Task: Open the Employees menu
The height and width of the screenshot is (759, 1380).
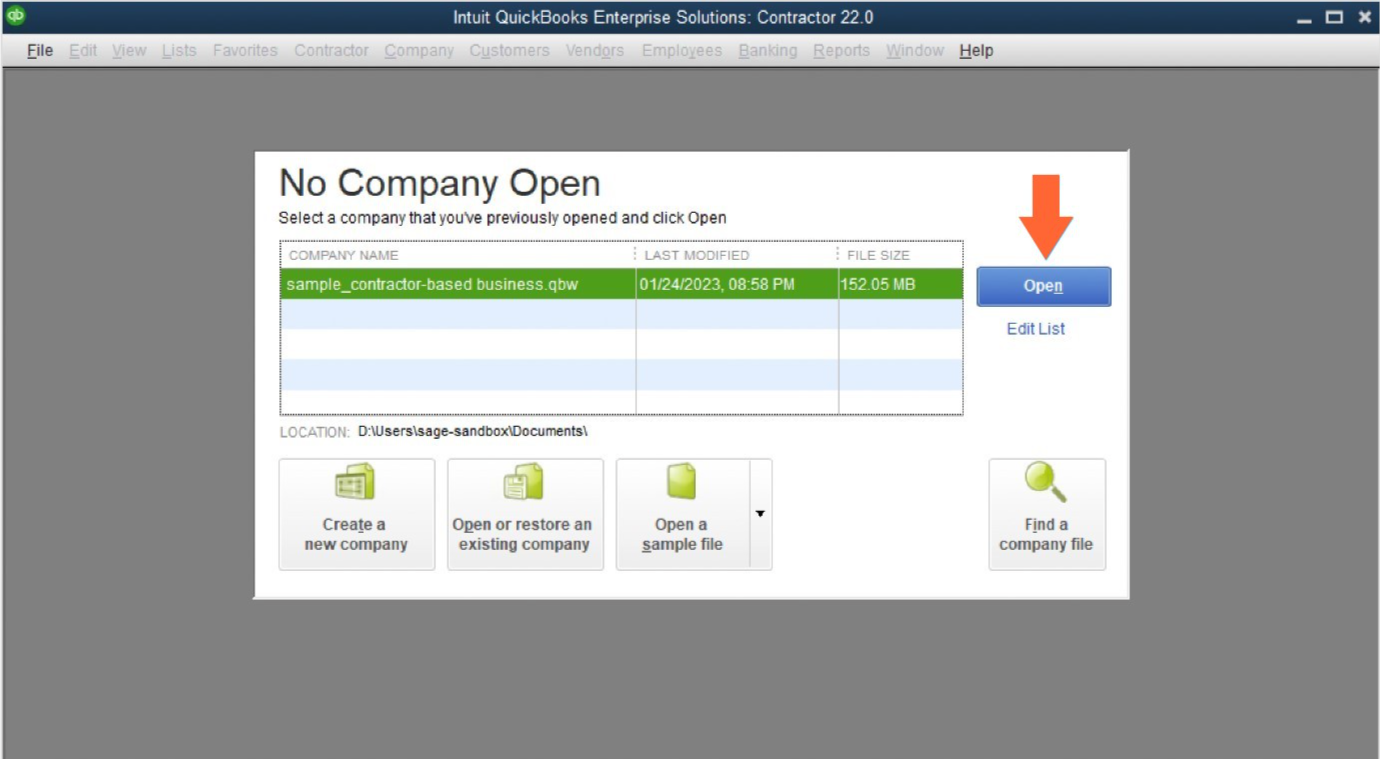Action: click(x=681, y=50)
